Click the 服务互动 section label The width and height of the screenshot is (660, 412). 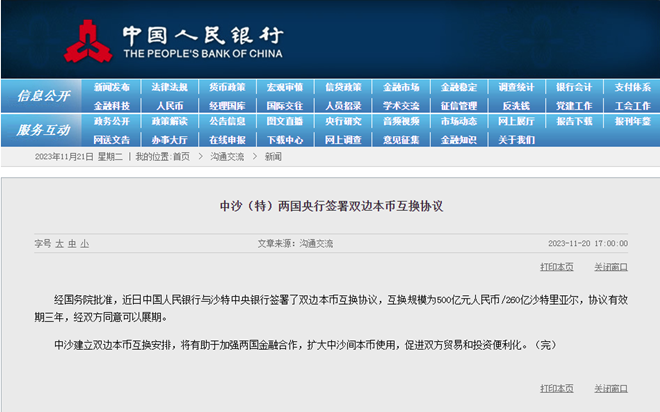coord(43,130)
